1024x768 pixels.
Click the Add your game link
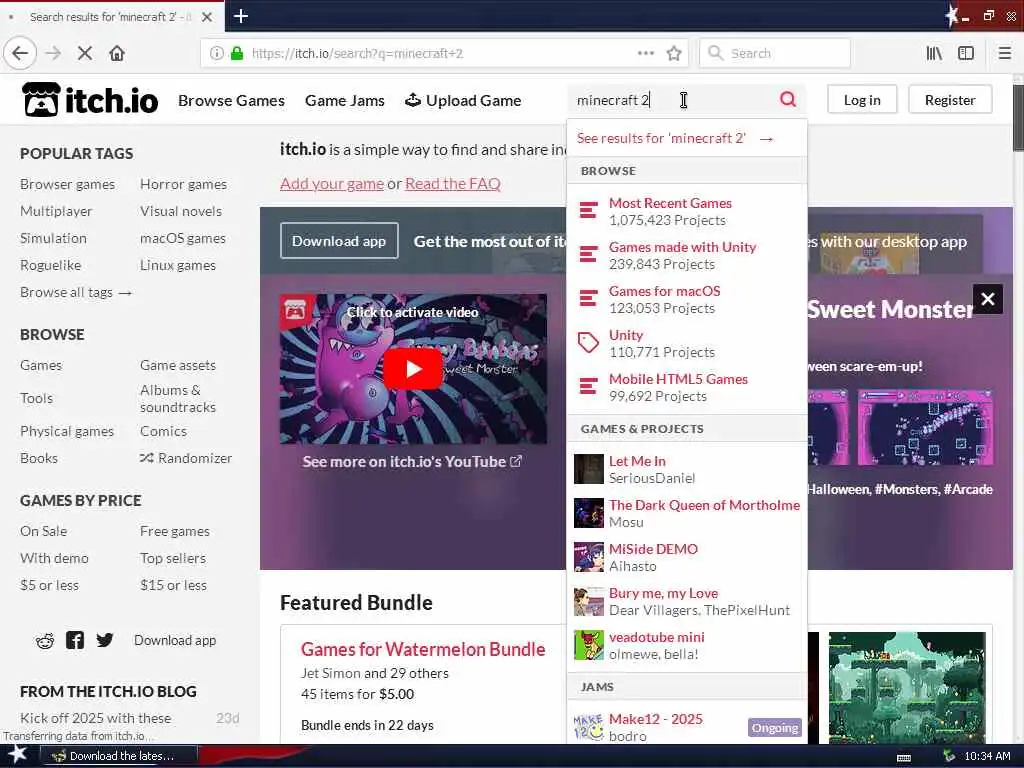click(332, 184)
